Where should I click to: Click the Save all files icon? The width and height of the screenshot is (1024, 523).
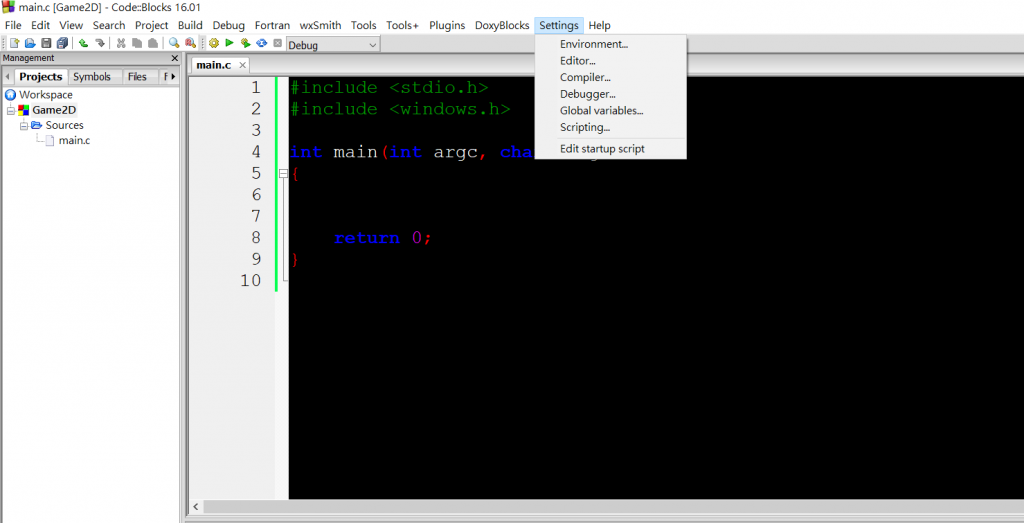(x=62, y=43)
